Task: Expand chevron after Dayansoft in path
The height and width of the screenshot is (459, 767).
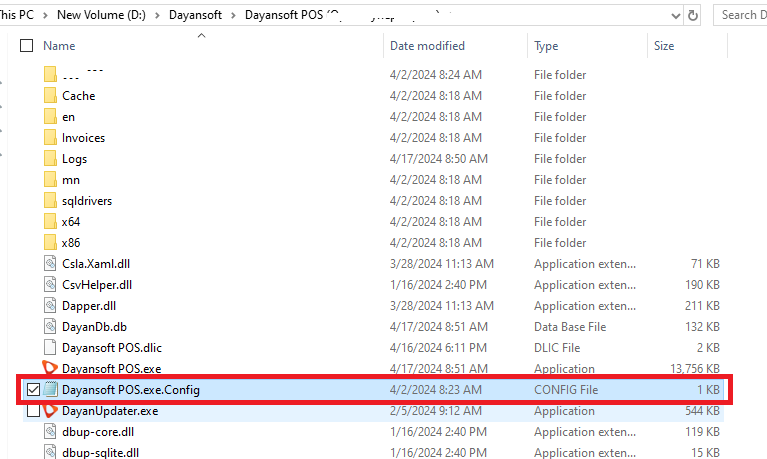Action: pyautogui.click(x=233, y=16)
